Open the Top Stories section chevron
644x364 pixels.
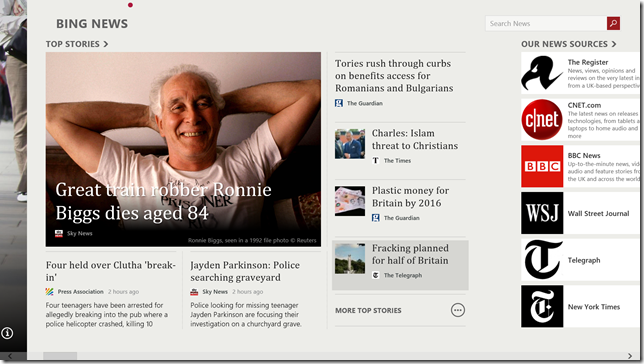tap(106, 44)
